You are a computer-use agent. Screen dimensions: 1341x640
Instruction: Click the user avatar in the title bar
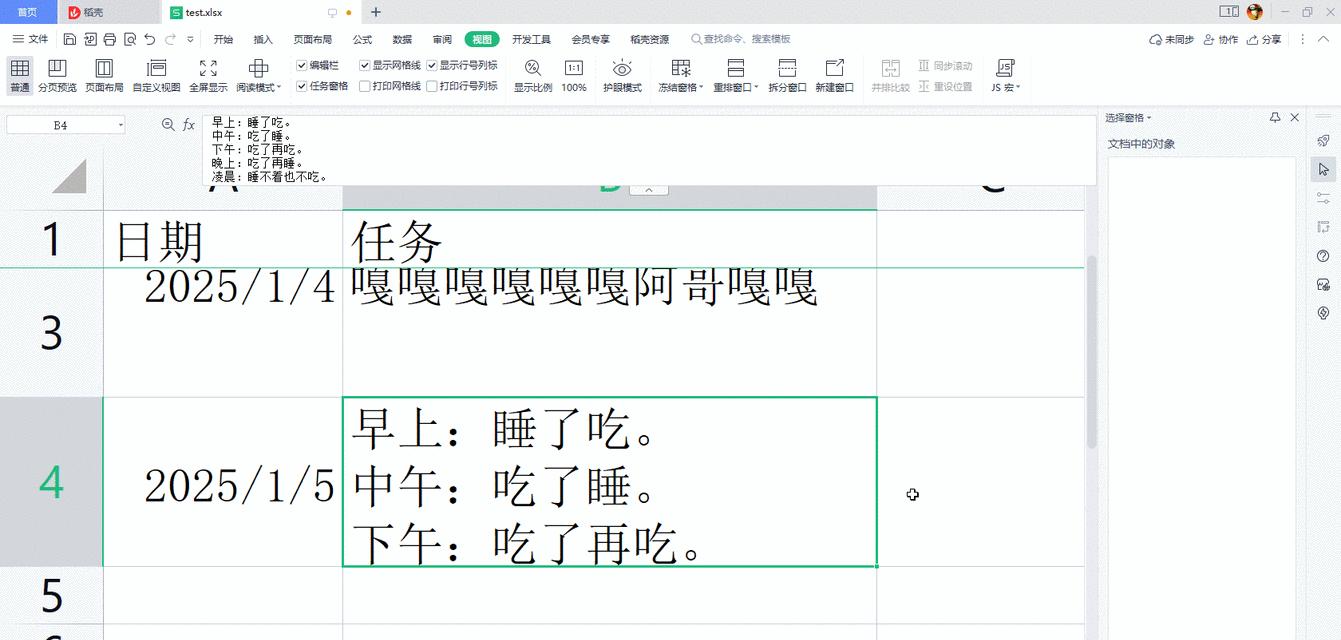pyautogui.click(x=1255, y=12)
